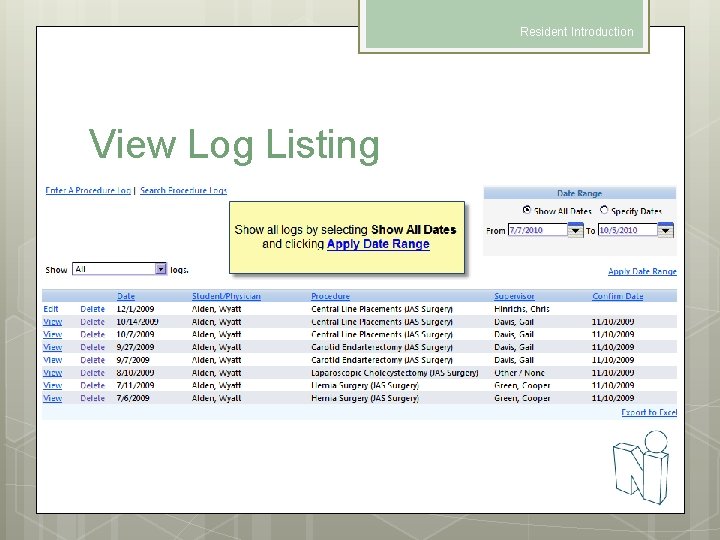Click supervisor cell Other / None

click(519, 373)
